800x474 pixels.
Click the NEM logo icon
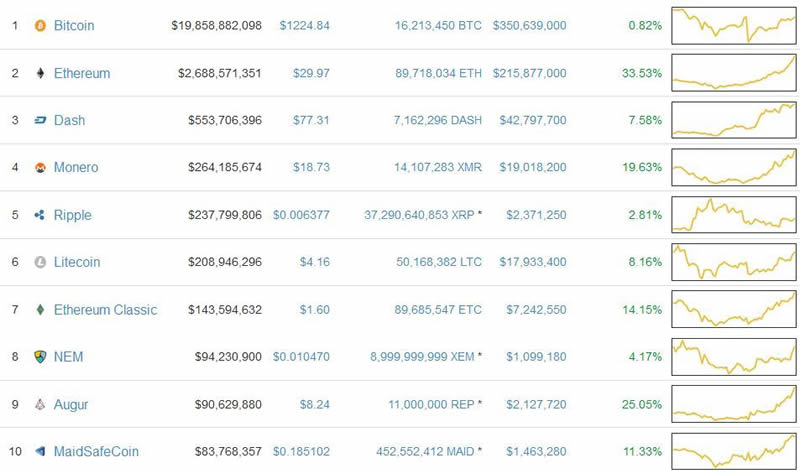(40, 356)
